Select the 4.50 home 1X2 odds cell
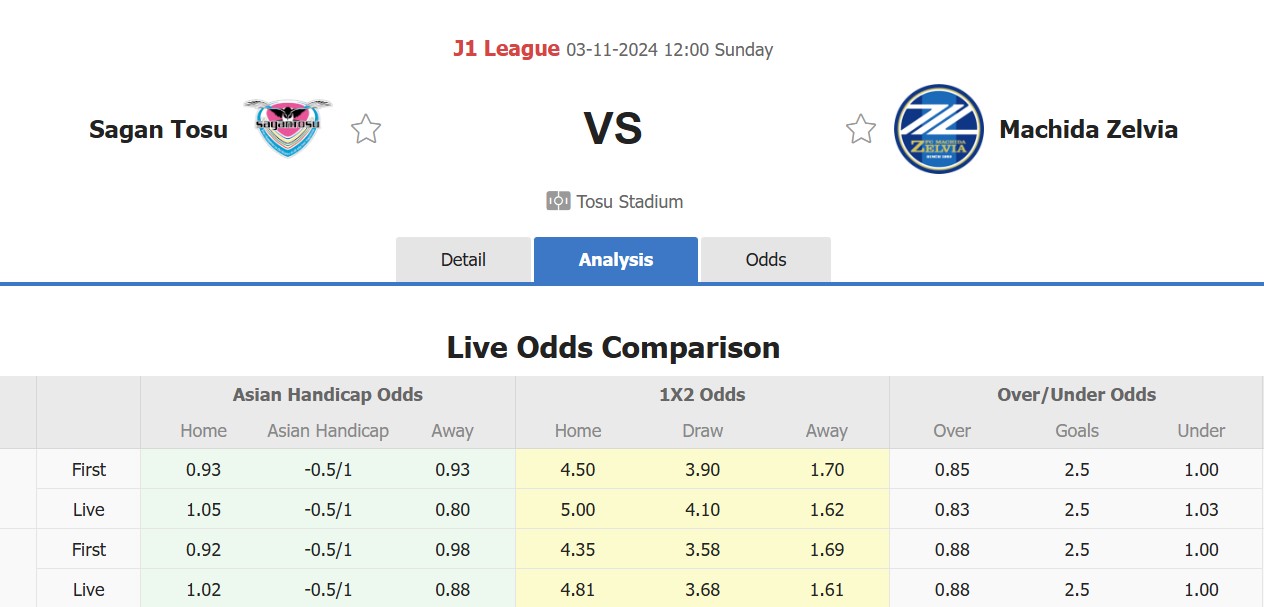 tap(578, 470)
